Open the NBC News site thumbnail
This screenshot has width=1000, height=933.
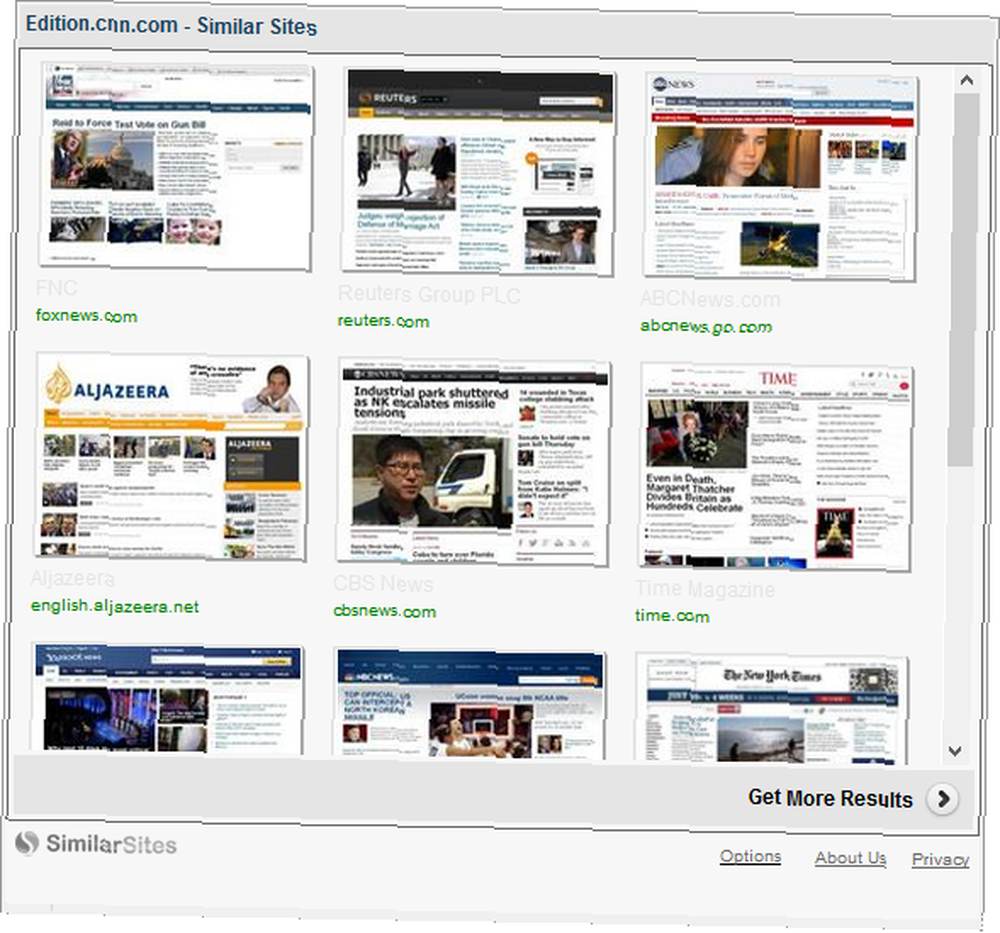pos(469,704)
